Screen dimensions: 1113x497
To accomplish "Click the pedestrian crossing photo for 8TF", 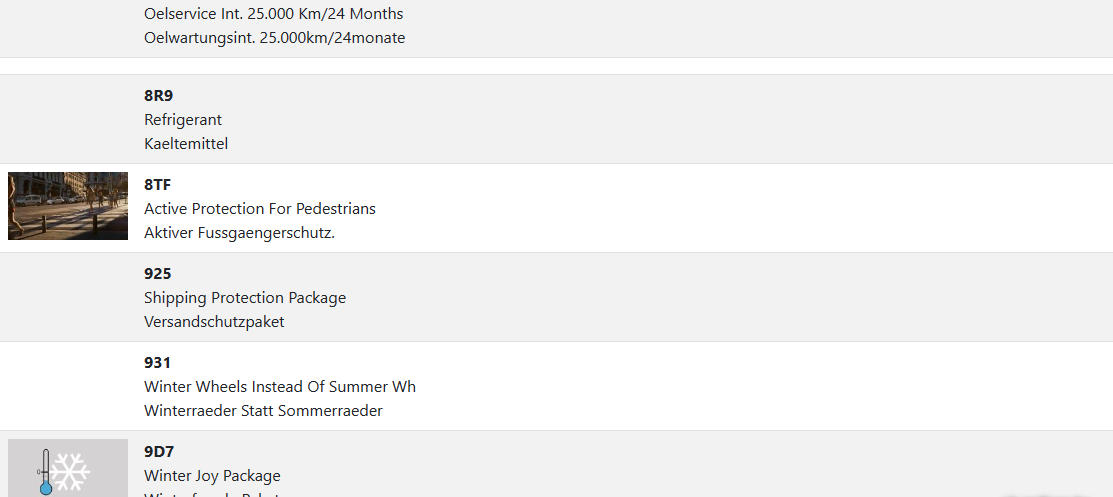I will (x=68, y=206).
